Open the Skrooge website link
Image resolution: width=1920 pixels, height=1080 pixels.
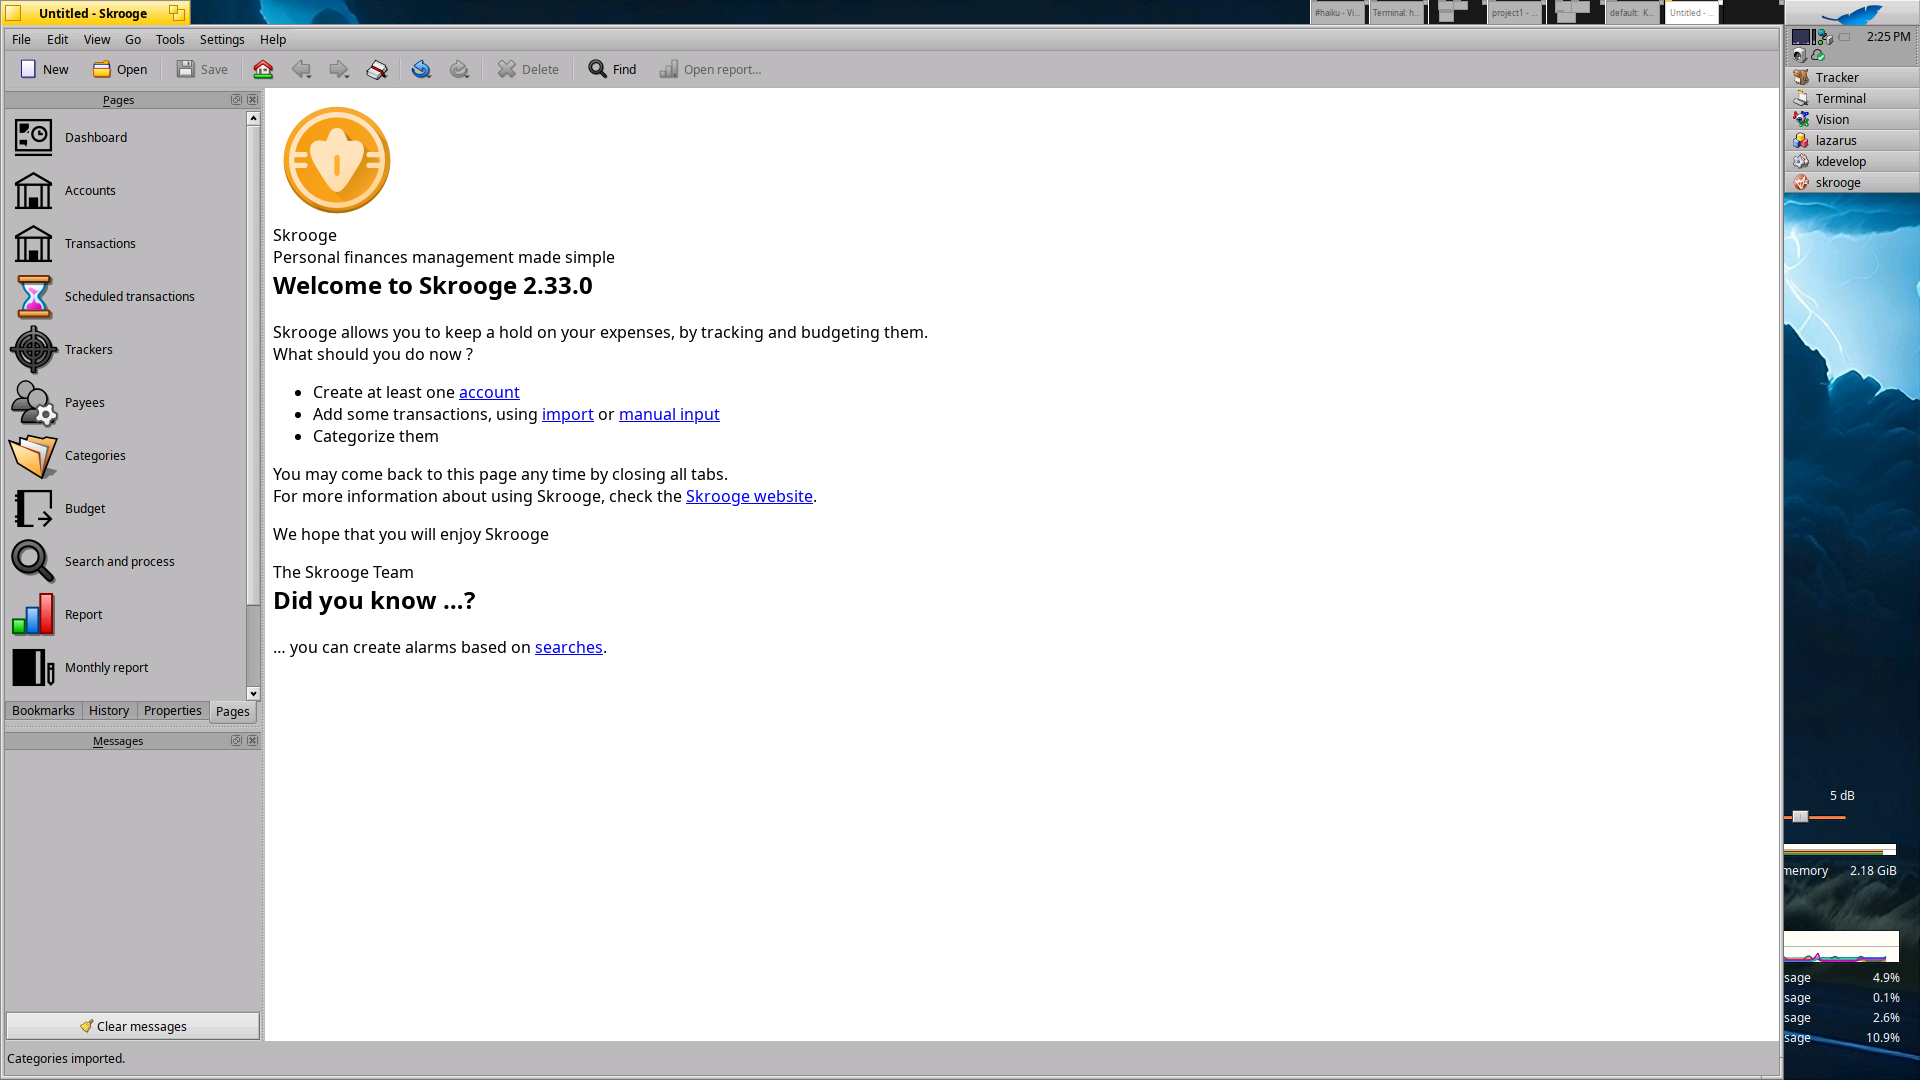[x=749, y=496]
